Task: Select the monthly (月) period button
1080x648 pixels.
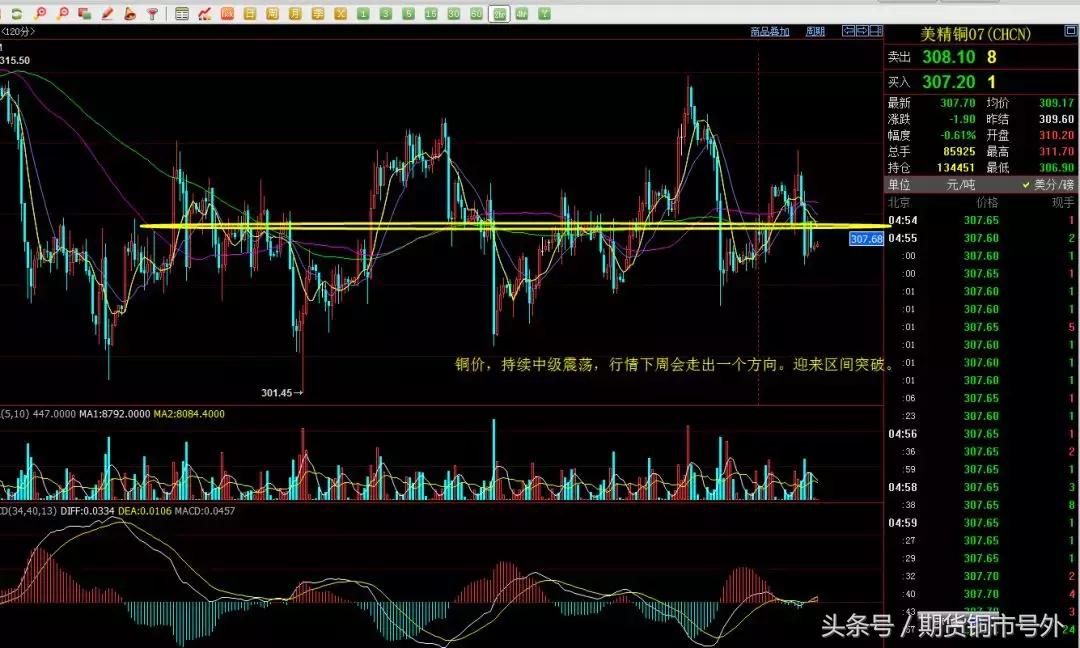Action: [294, 14]
